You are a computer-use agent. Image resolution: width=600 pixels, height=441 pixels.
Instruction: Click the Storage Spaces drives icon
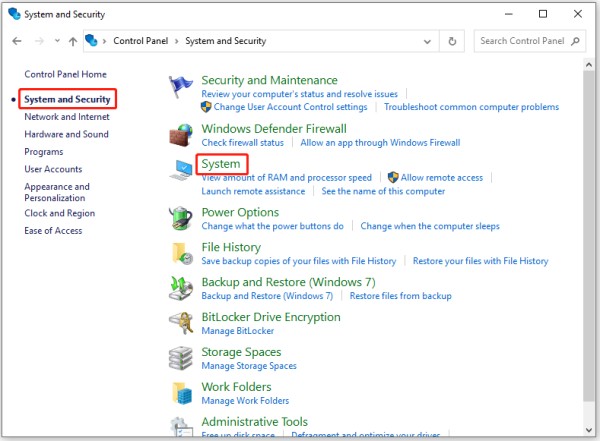pyautogui.click(x=181, y=358)
